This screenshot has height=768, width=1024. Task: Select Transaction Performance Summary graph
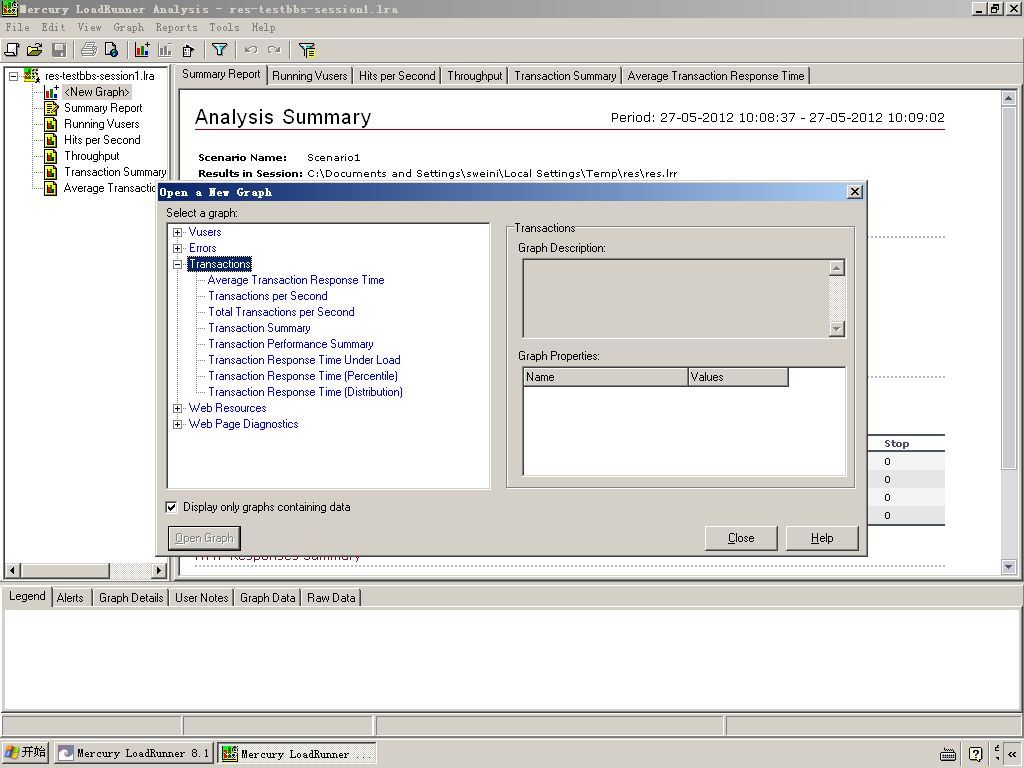291,344
